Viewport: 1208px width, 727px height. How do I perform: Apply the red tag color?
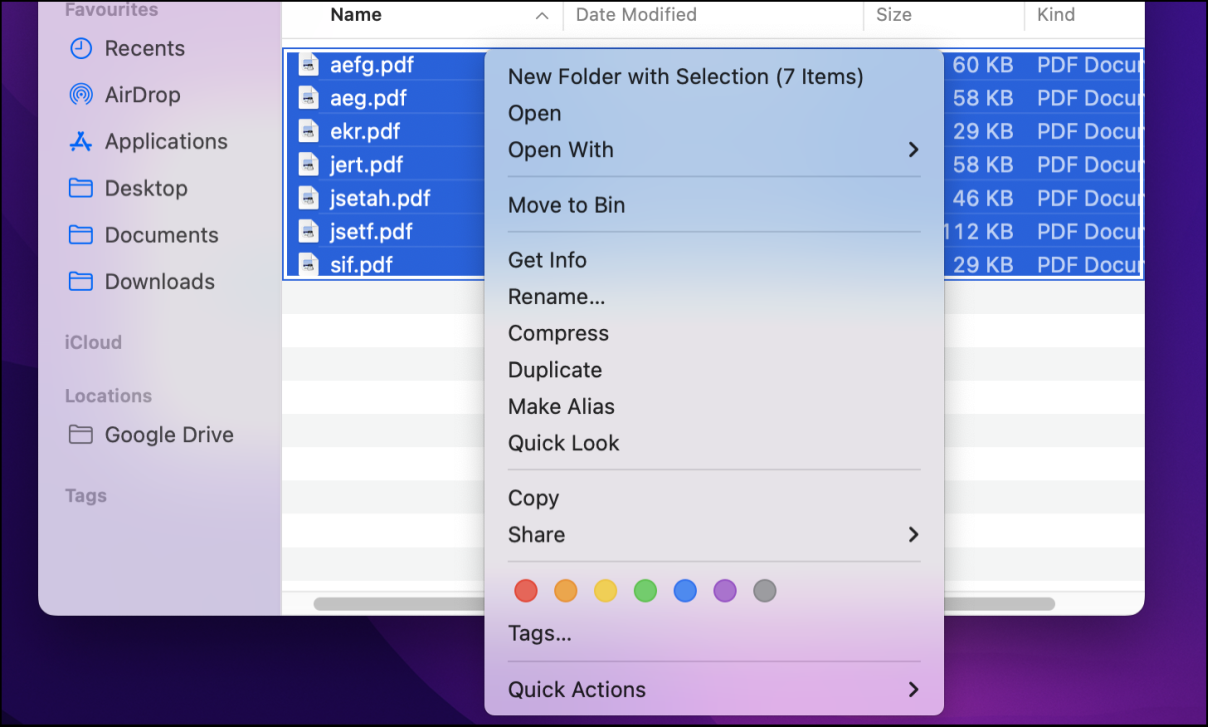(526, 591)
